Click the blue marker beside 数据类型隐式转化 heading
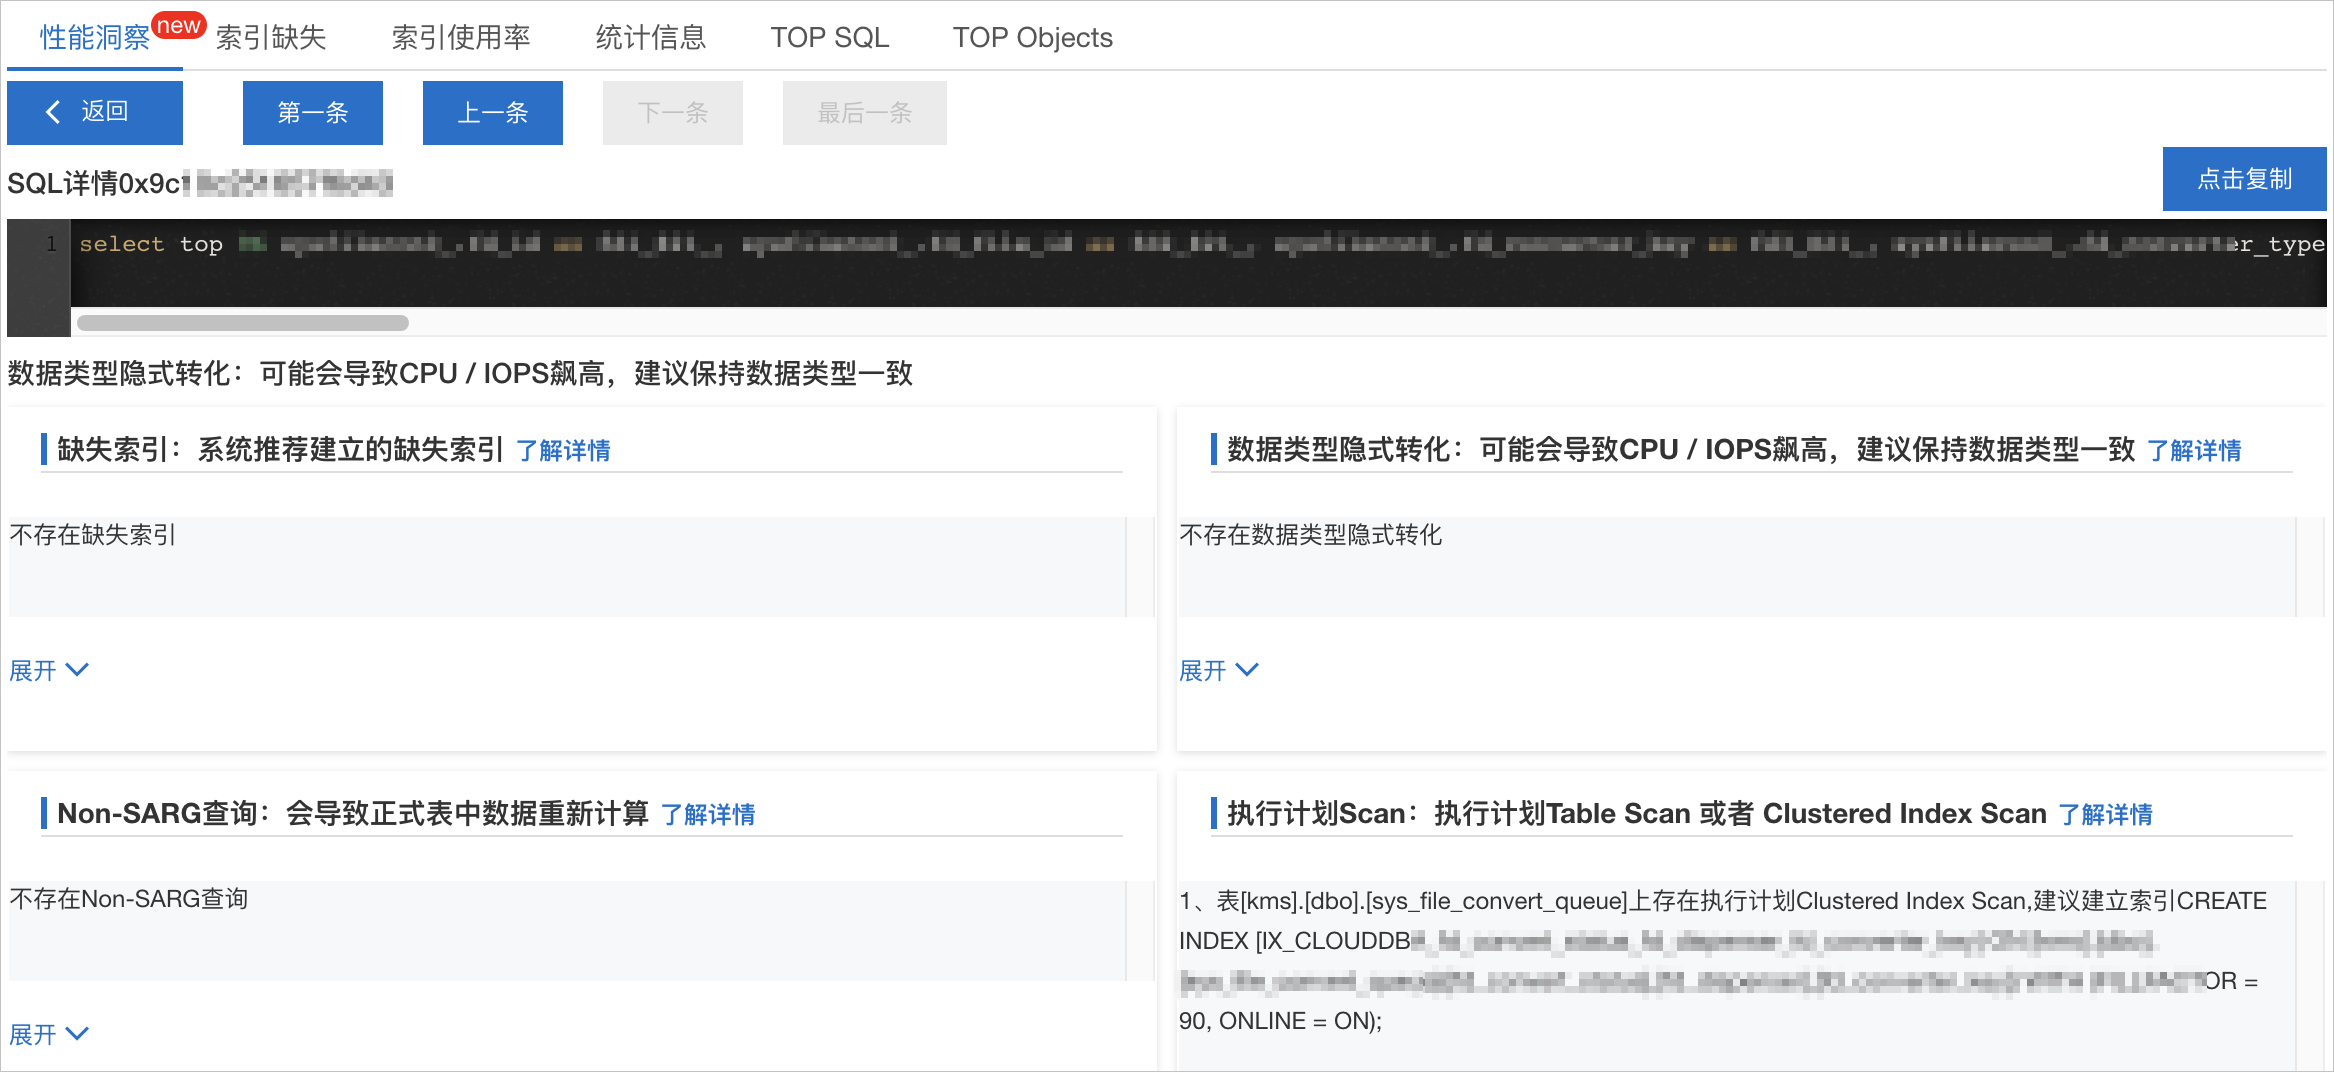This screenshot has height=1072, width=2334. pos(1216,450)
